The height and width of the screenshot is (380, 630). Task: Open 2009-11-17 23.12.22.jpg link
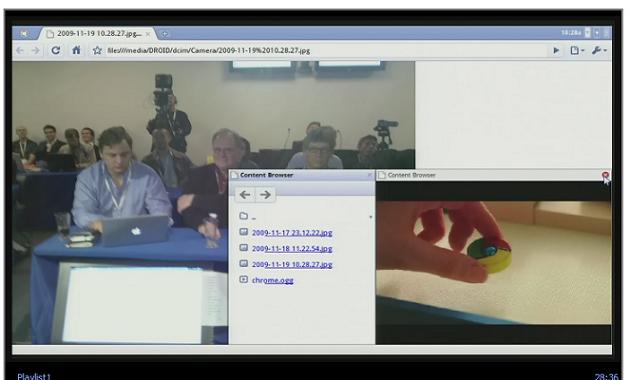point(292,233)
